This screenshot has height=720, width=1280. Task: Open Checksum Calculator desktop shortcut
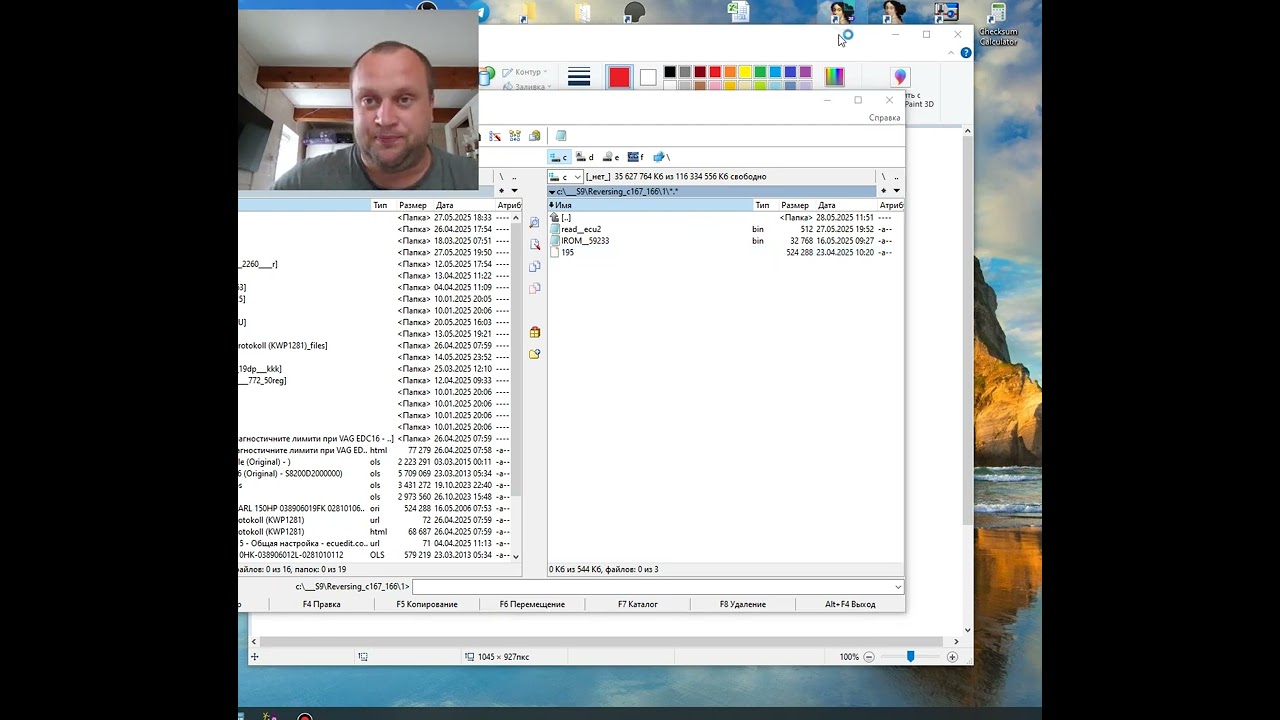997,24
